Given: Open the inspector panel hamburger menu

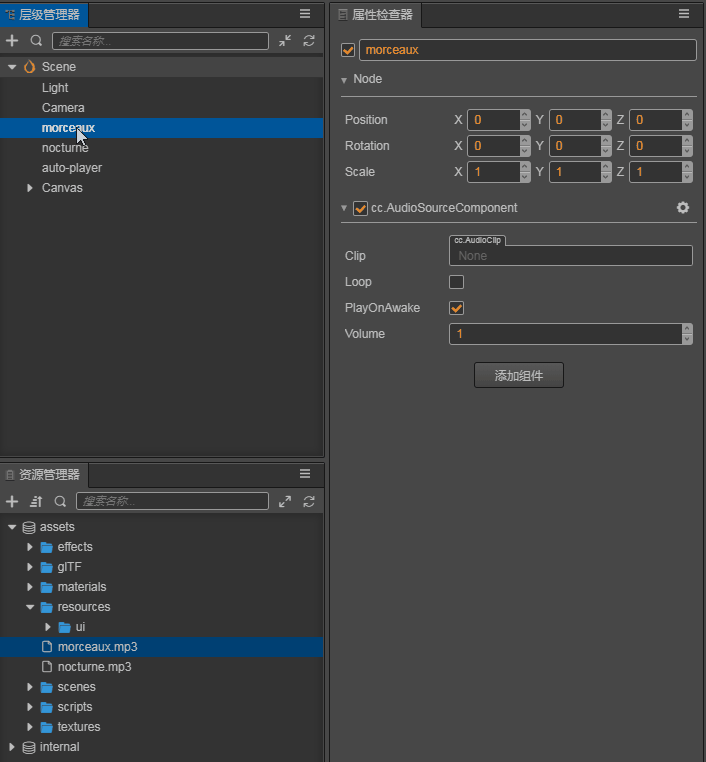Looking at the screenshot, I should pyautogui.click(x=684, y=14).
